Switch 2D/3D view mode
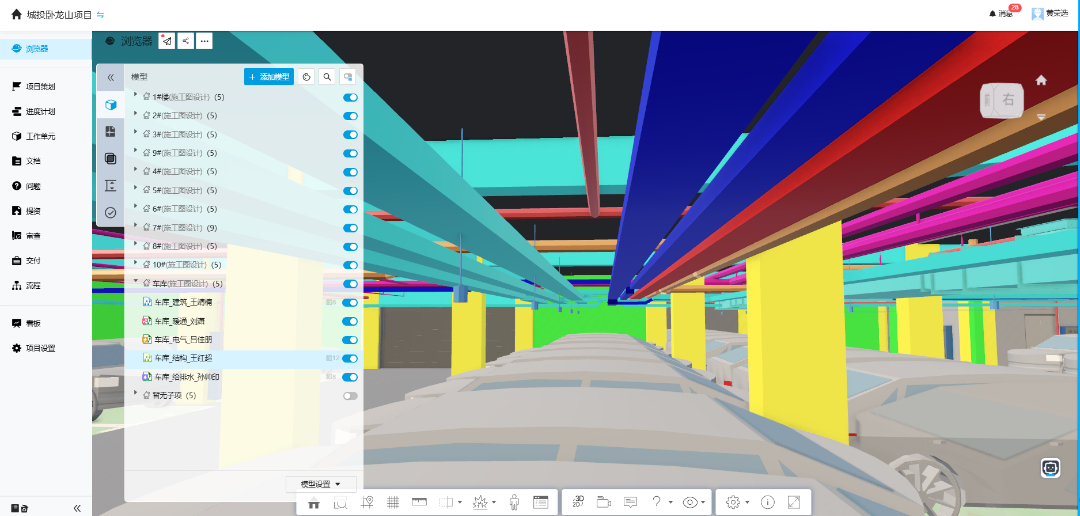Viewport: 1080px width, 516px height. point(578,502)
